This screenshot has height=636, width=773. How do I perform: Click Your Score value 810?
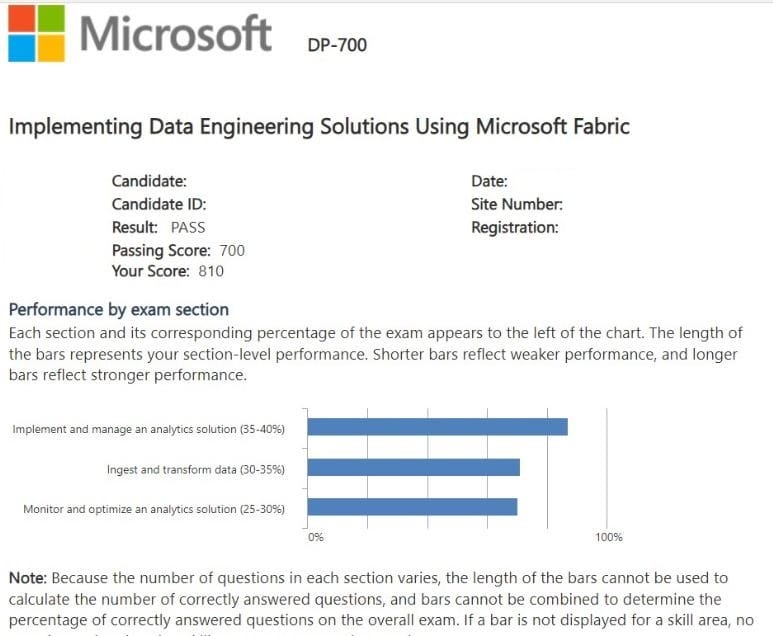point(211,271)
